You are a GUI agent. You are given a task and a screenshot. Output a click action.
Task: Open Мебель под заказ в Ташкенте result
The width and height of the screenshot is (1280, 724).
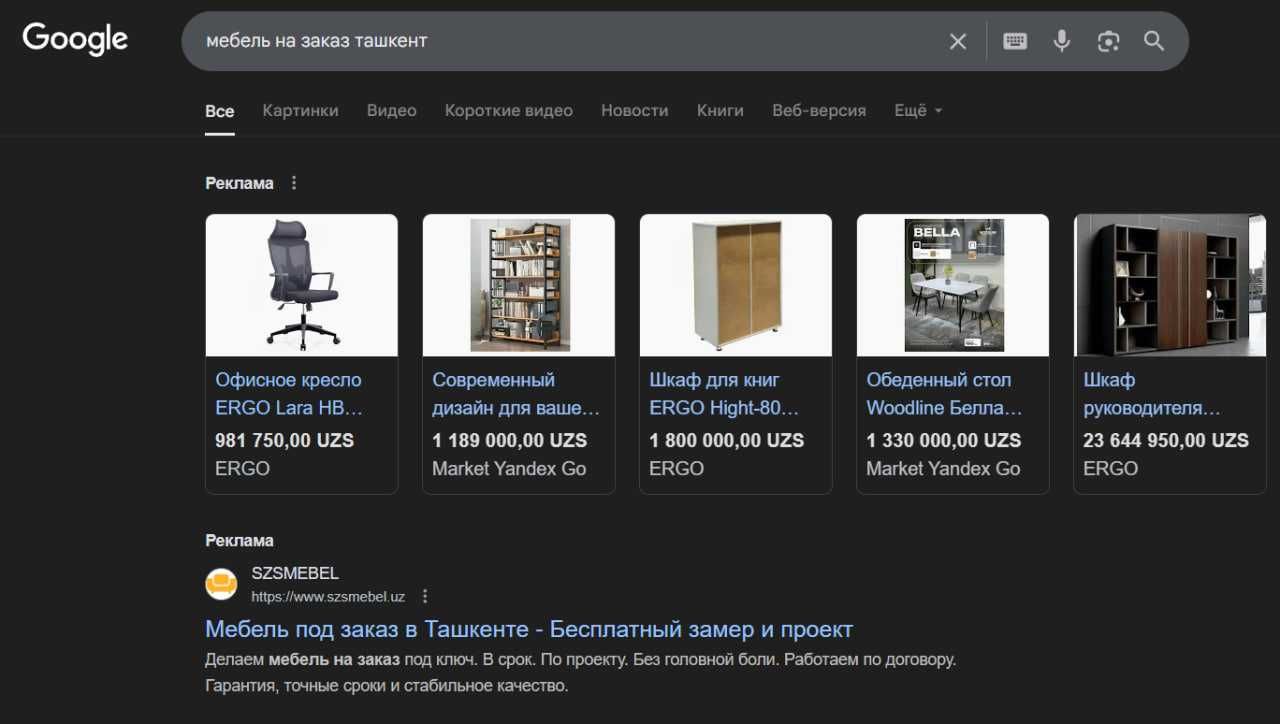pos(529,629)
